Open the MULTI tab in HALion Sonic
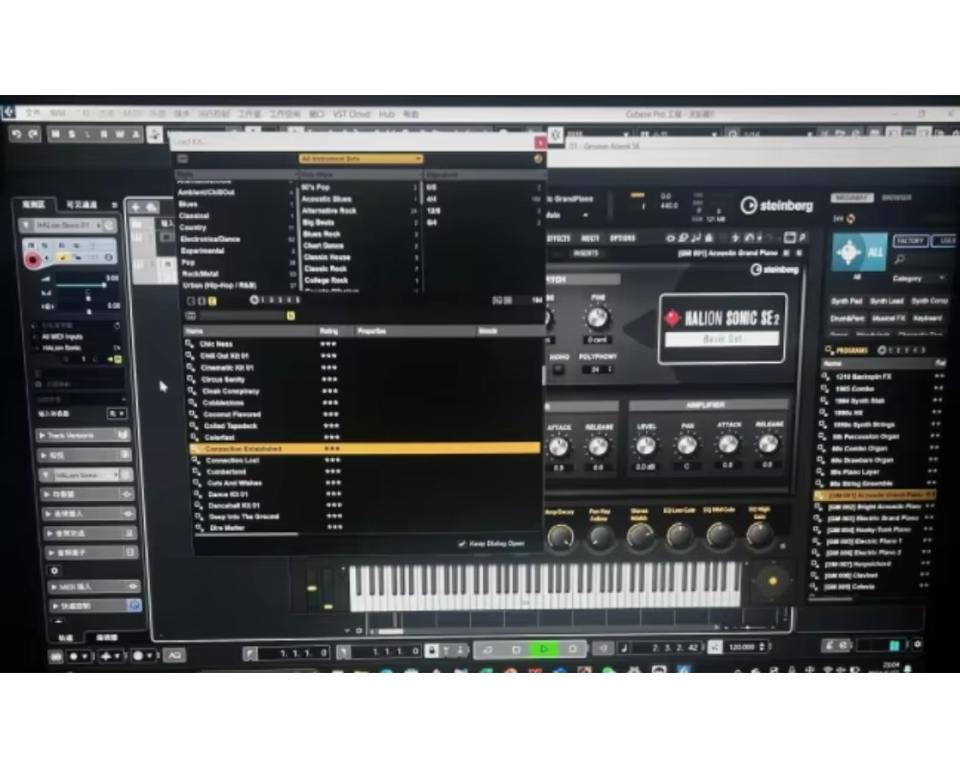This screenshot has width=960, height=768. click(590, 238)
